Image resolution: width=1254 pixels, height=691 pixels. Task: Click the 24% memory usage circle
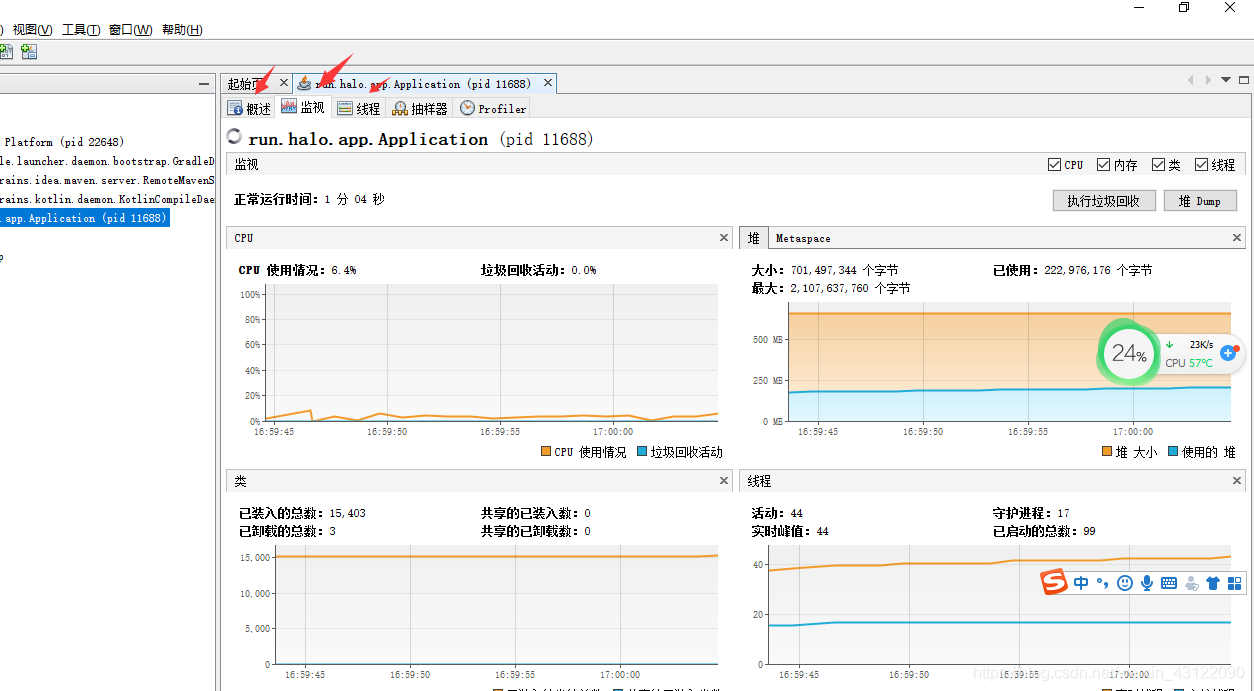pyautogui.click(x=1128, y=353)
